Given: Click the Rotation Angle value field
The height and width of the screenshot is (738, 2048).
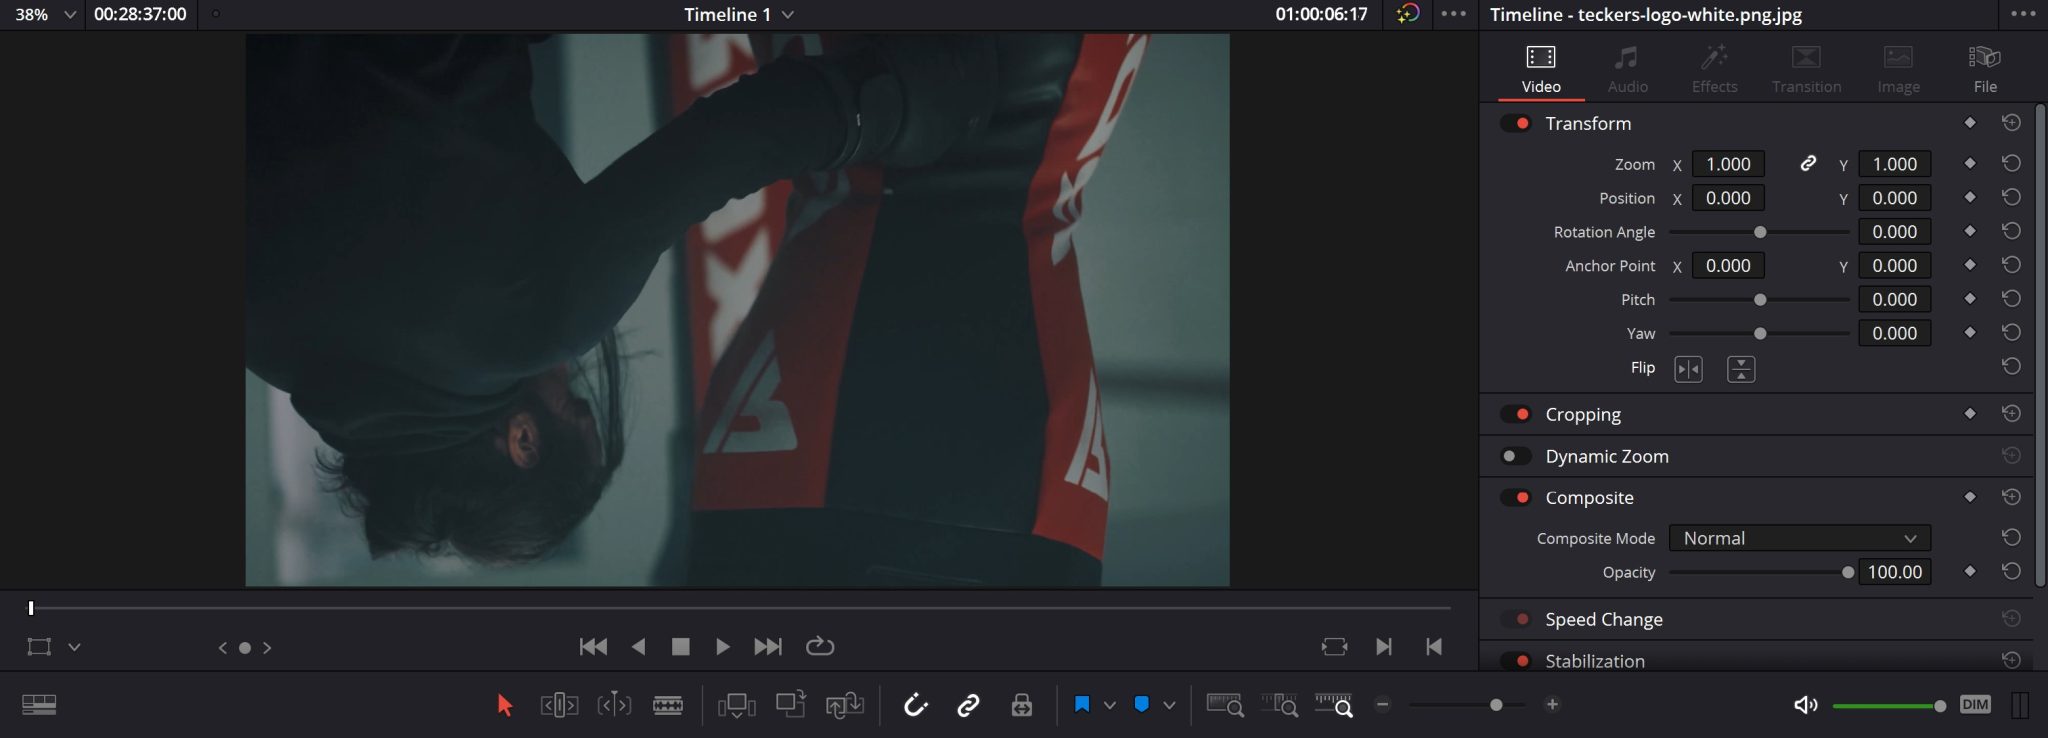Looking at the screenshot, I should [x=1894, y=232].
